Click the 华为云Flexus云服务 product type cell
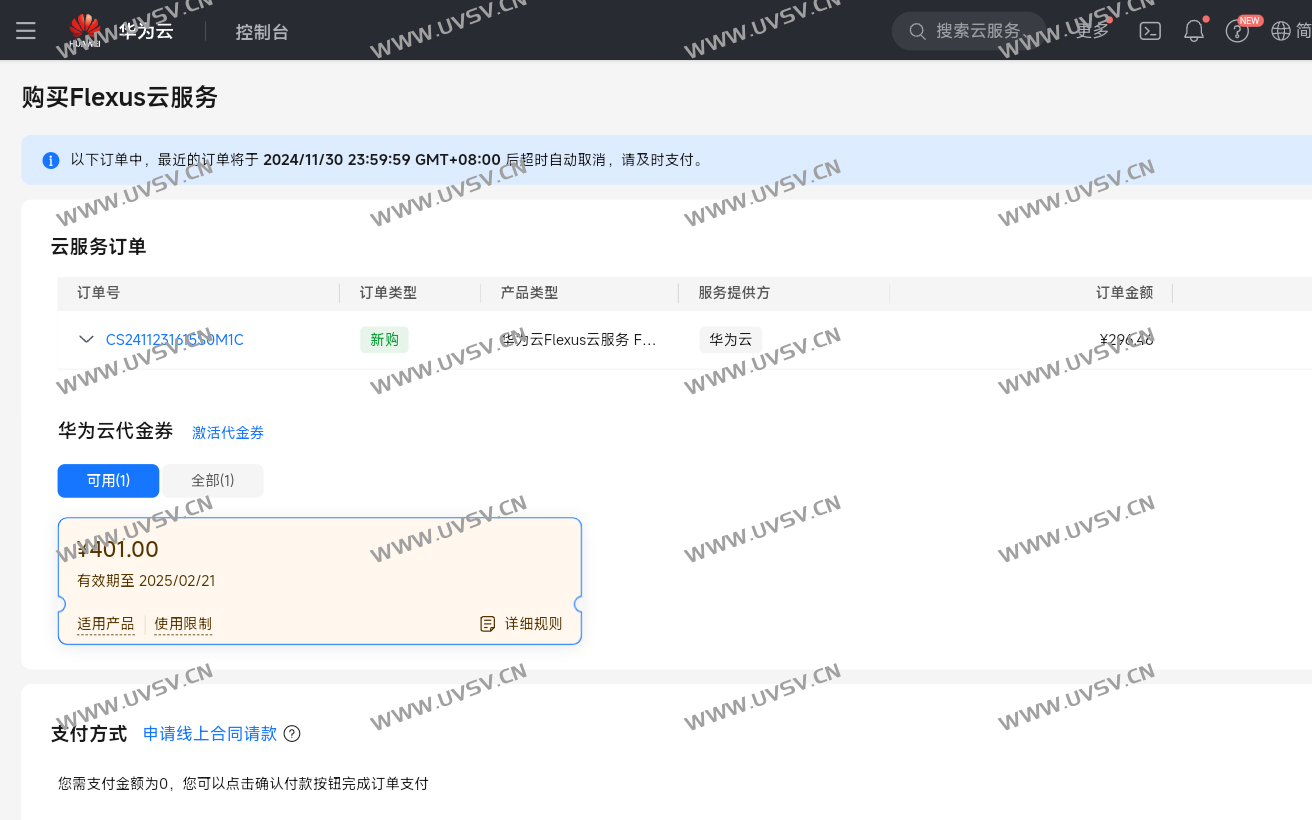 click(578, 340)
